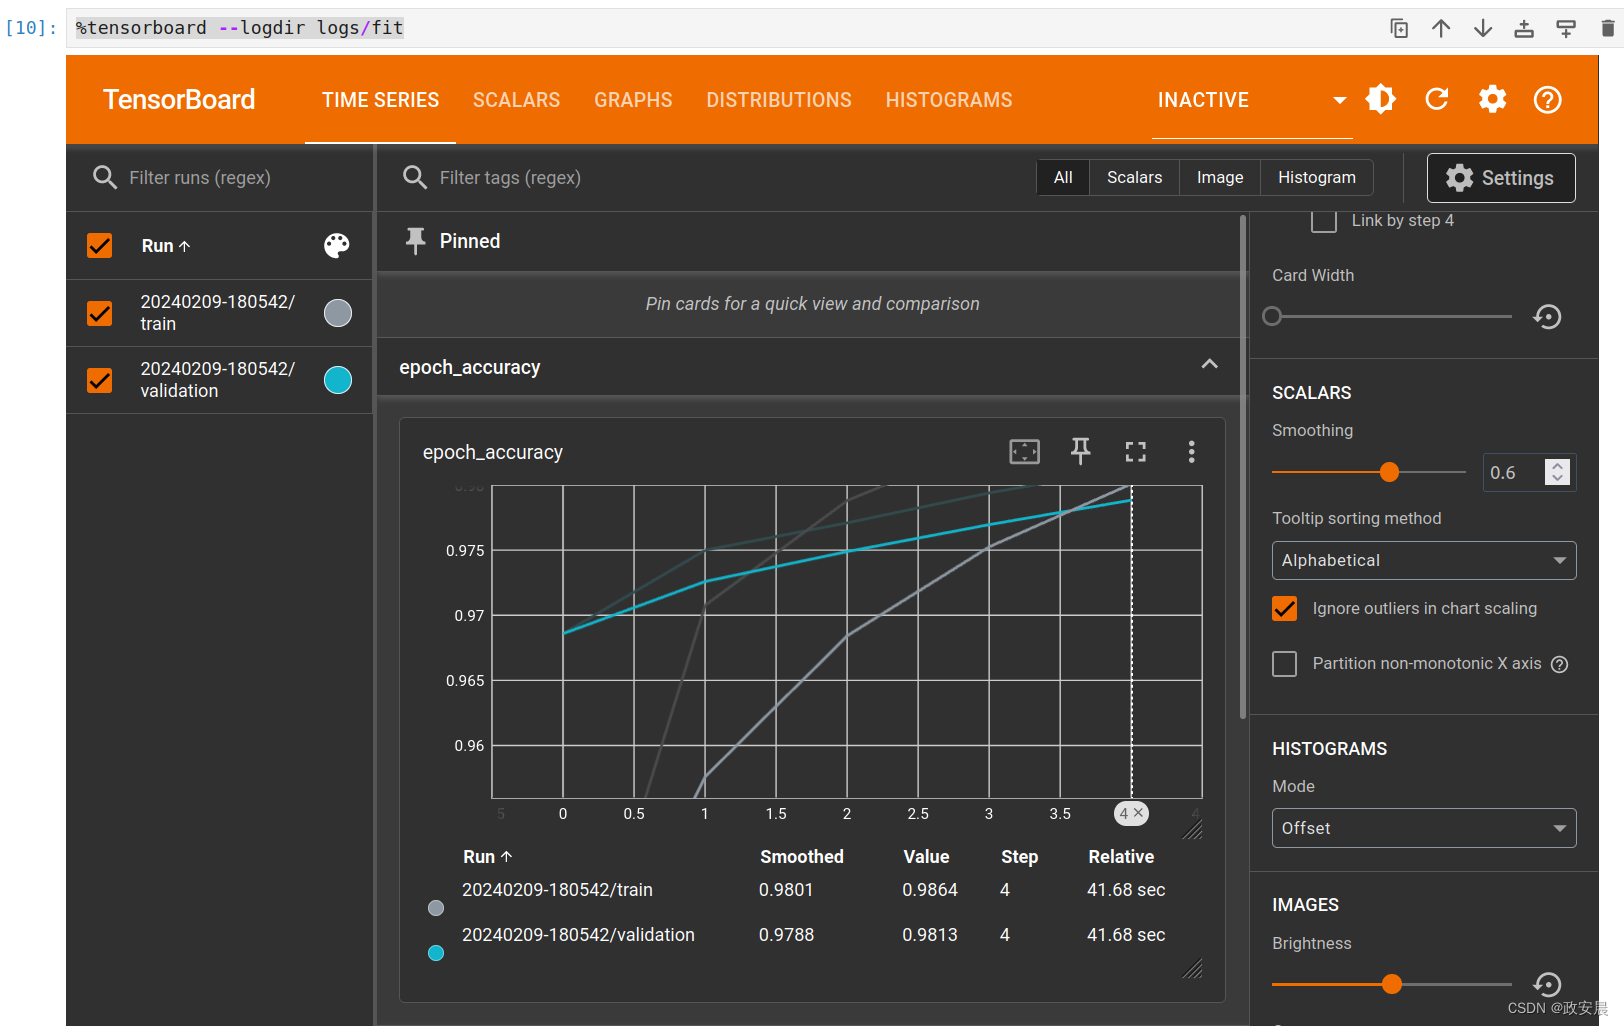Click the partition X axis help icon
Image resolution: width=1624 pixels, height=1026 pixels.
pos(1559,664)
